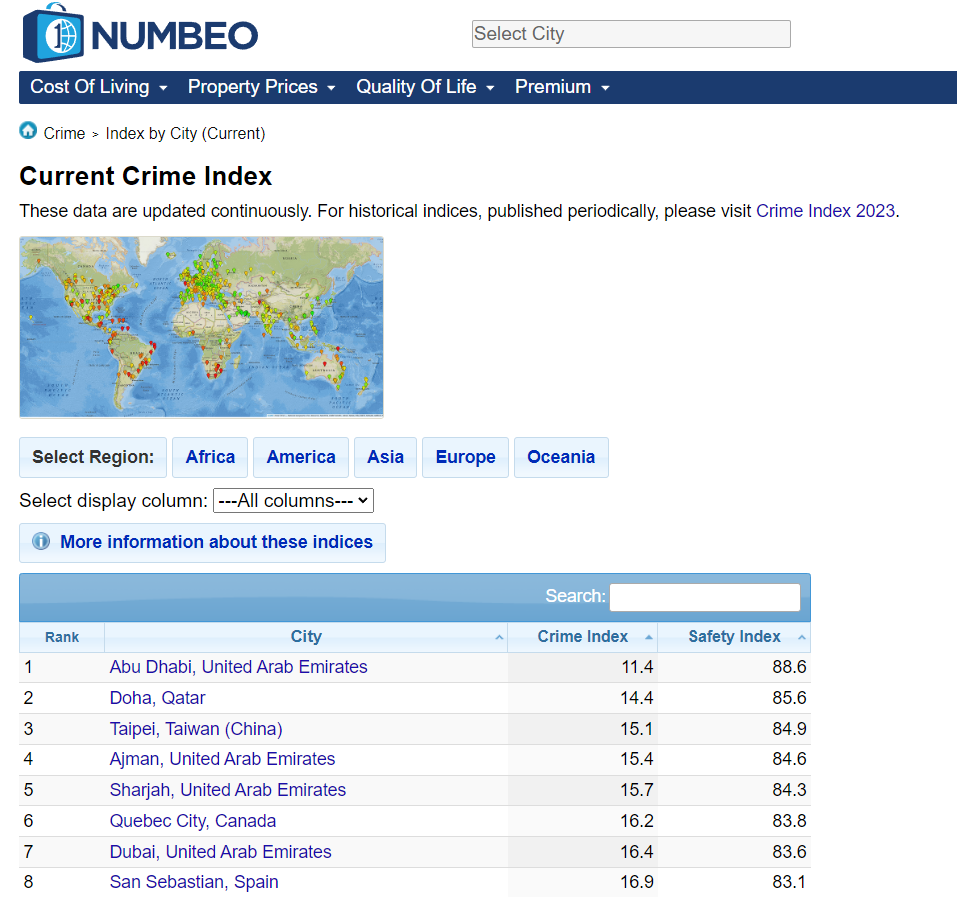Click the Crime breadcrumb link
Viewport: 957px width, 897px height.
point(64,133)
